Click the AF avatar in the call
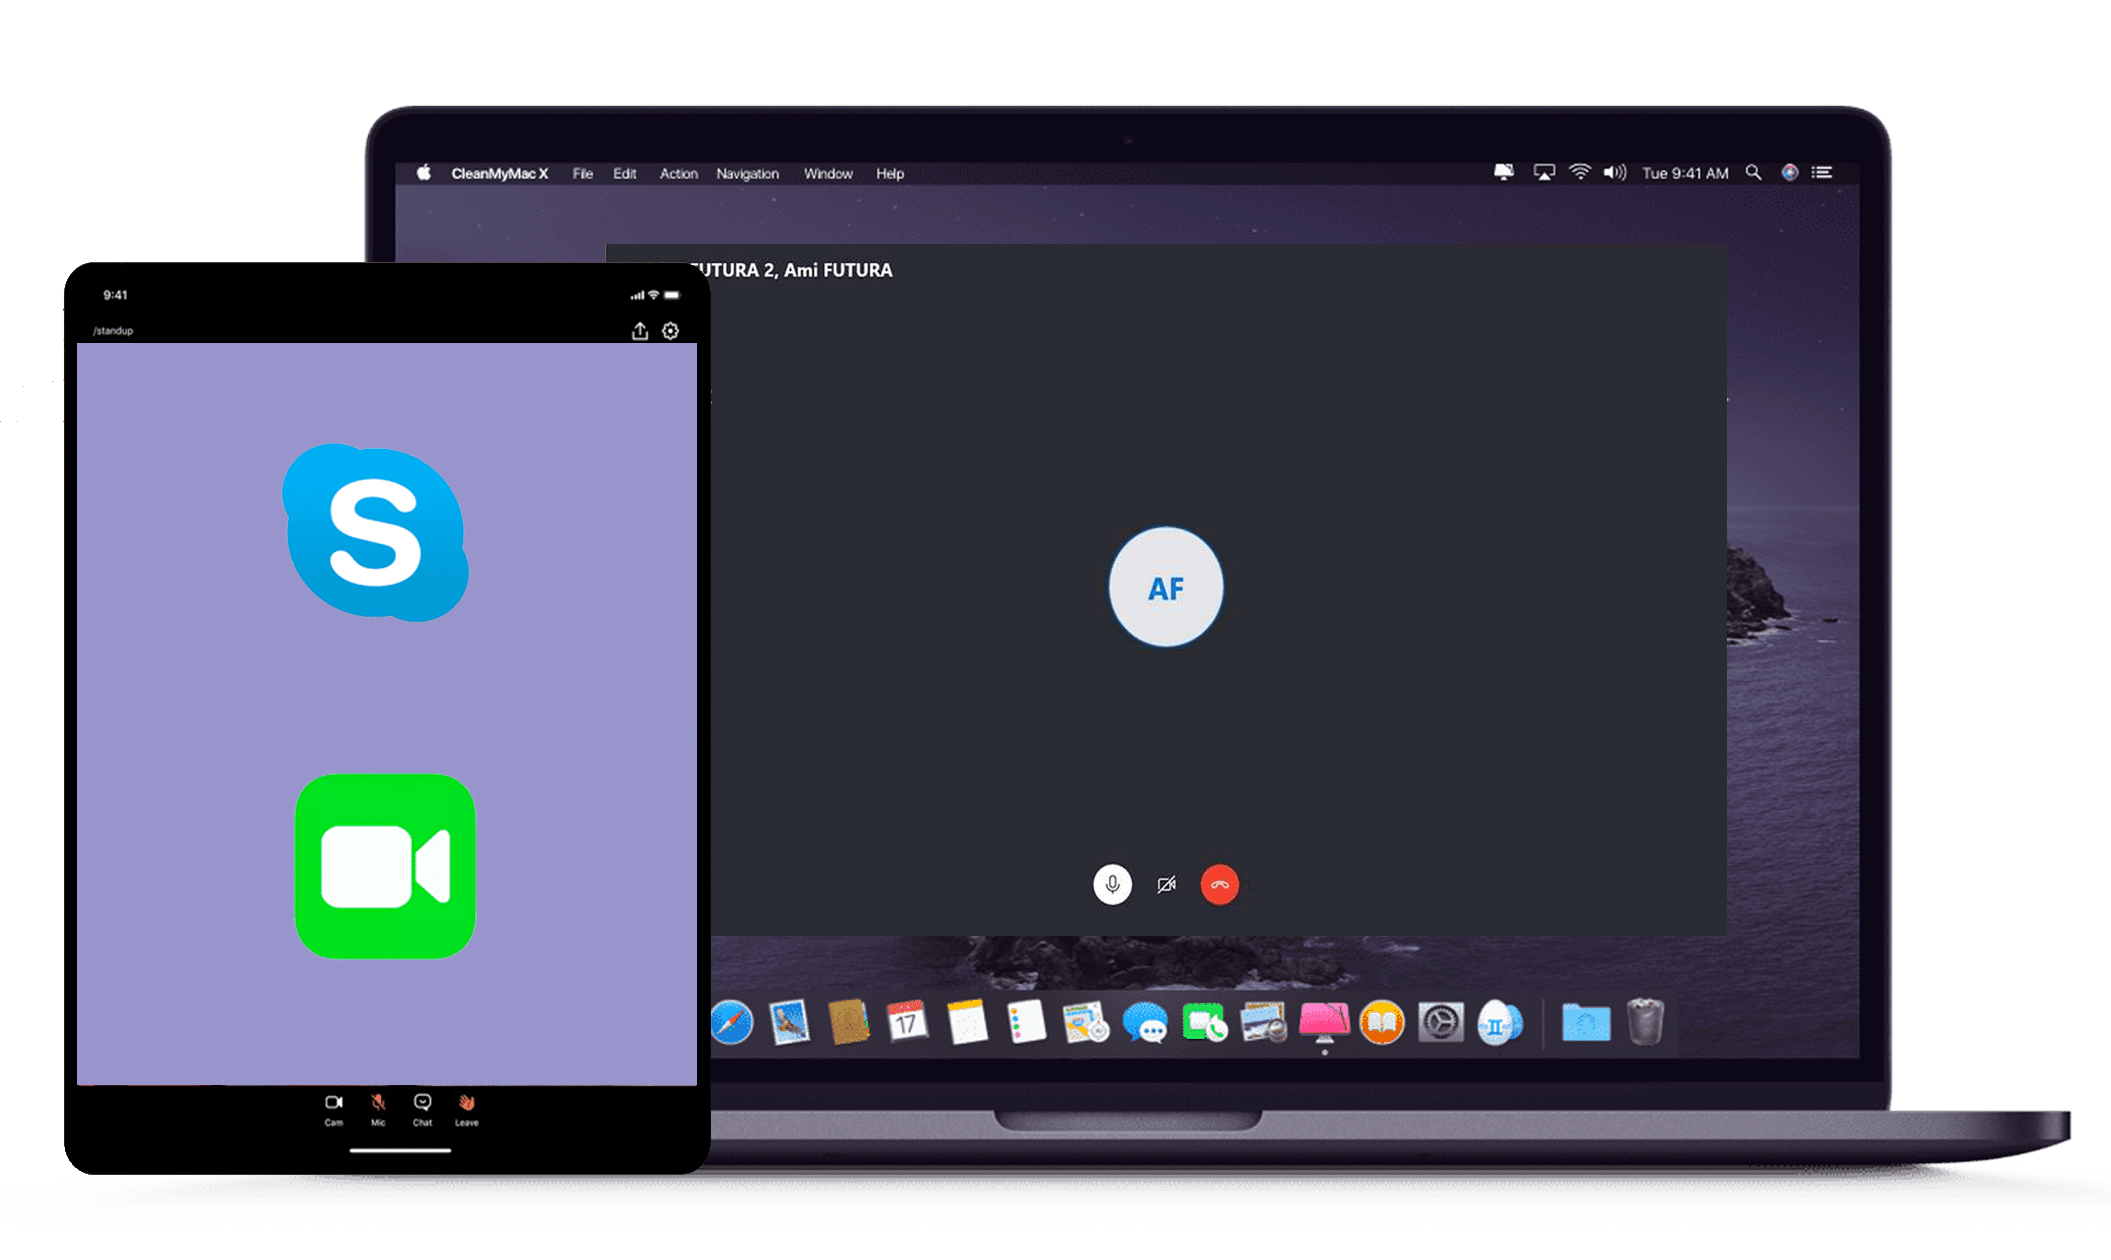2111x1260 pixels. point(1166,587)
